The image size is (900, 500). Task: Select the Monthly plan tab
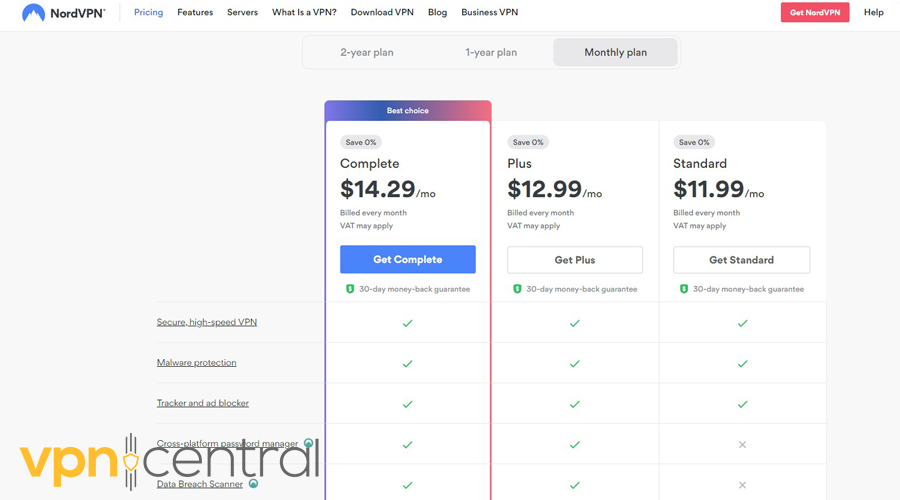615,52
